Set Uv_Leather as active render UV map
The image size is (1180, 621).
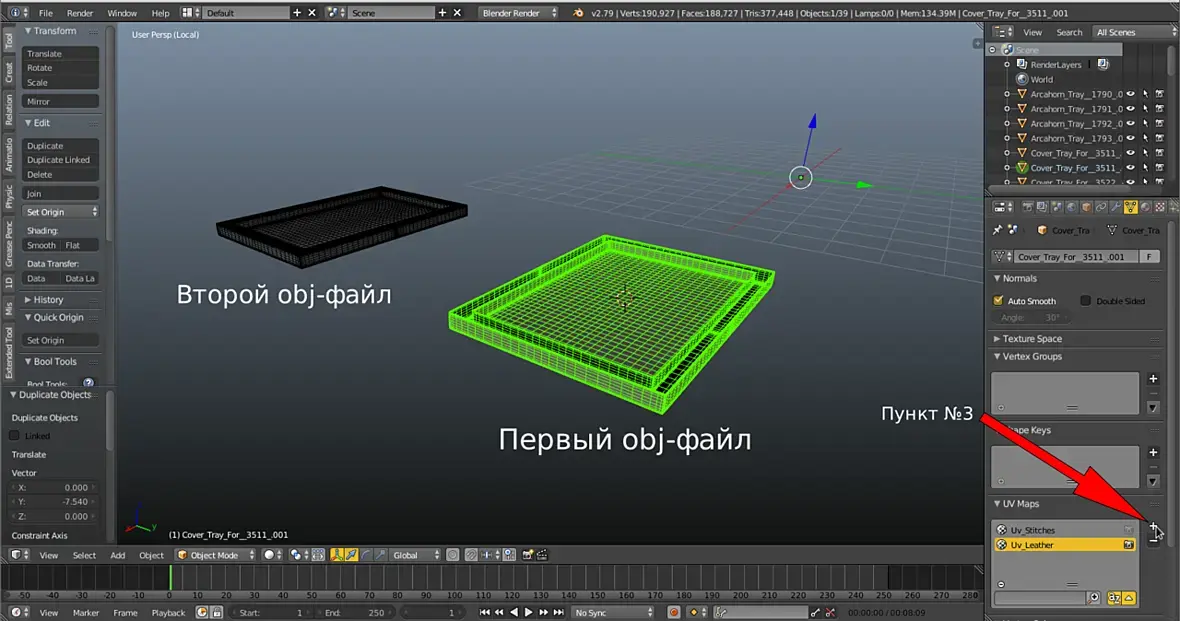(x=1128, y=545)
